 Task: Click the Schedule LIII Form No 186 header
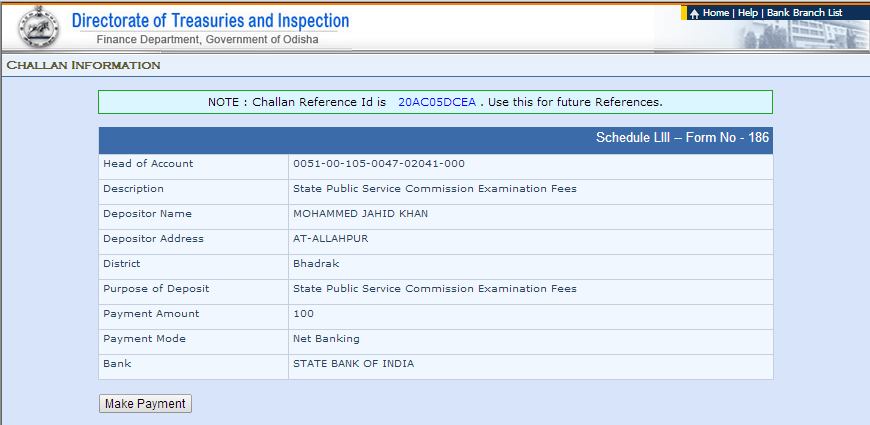tap(682, 137)
